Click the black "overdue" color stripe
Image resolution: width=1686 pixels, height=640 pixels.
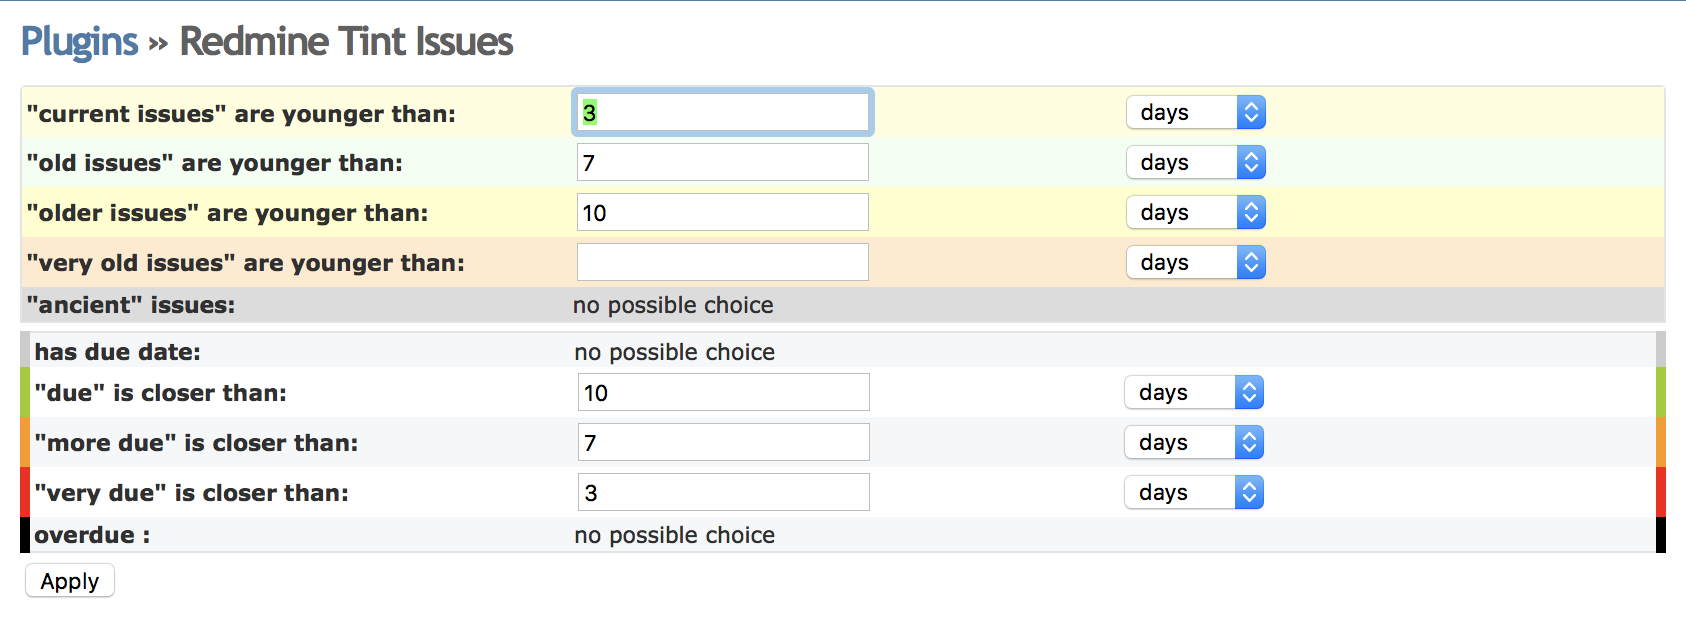25,534
